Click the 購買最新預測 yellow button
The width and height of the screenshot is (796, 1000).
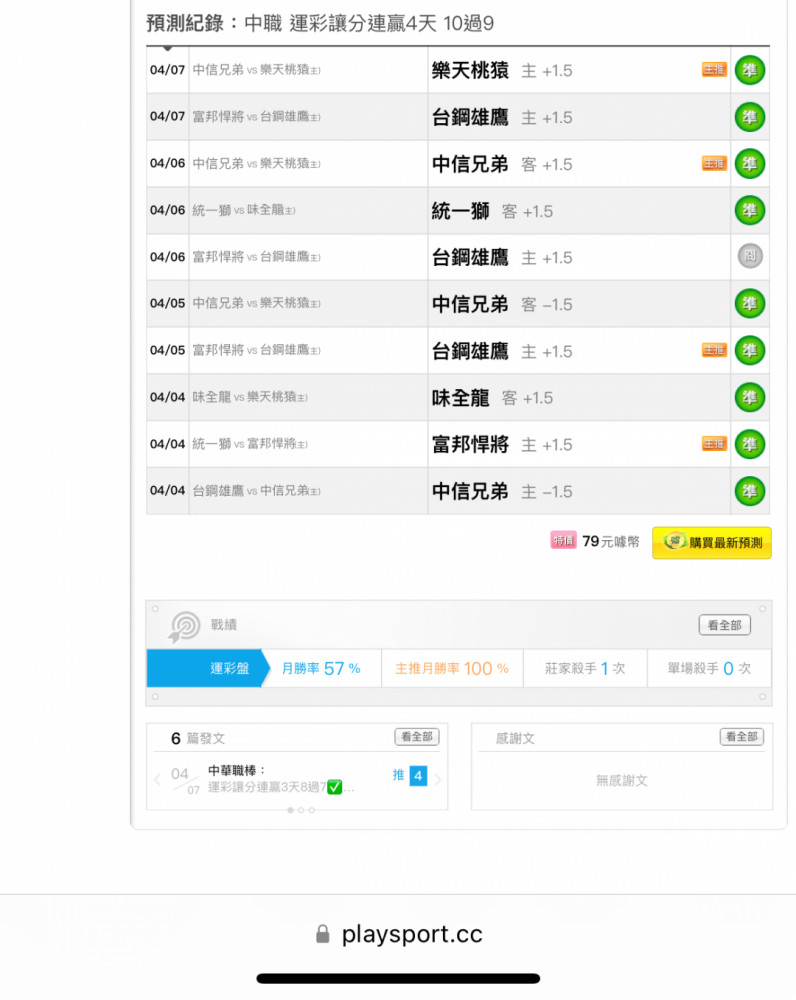click(x=712, y=543)
